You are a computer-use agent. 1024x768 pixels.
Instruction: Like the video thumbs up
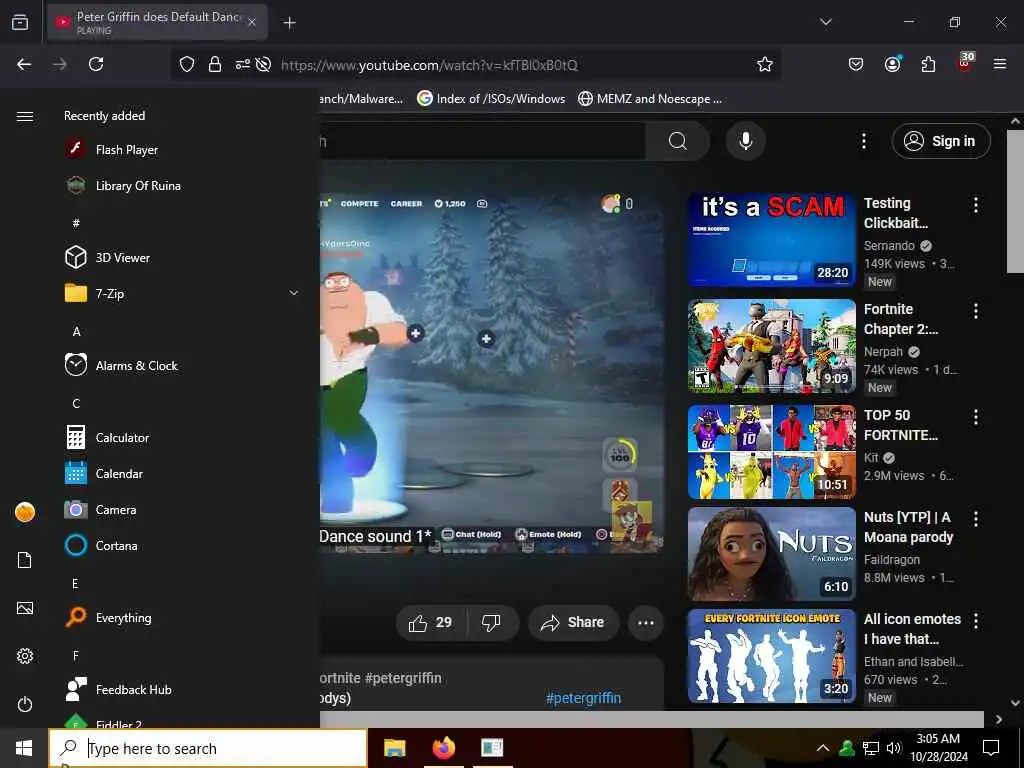click(x=430, y=622)
